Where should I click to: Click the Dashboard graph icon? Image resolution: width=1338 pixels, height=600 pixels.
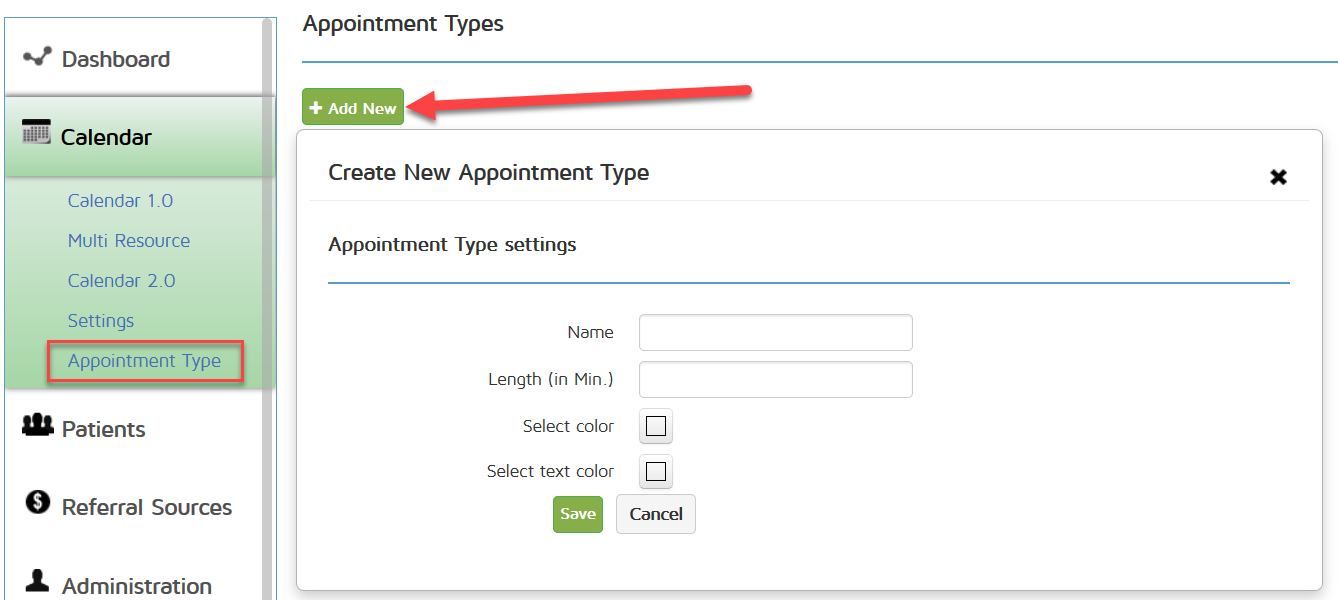coord(37,57)
